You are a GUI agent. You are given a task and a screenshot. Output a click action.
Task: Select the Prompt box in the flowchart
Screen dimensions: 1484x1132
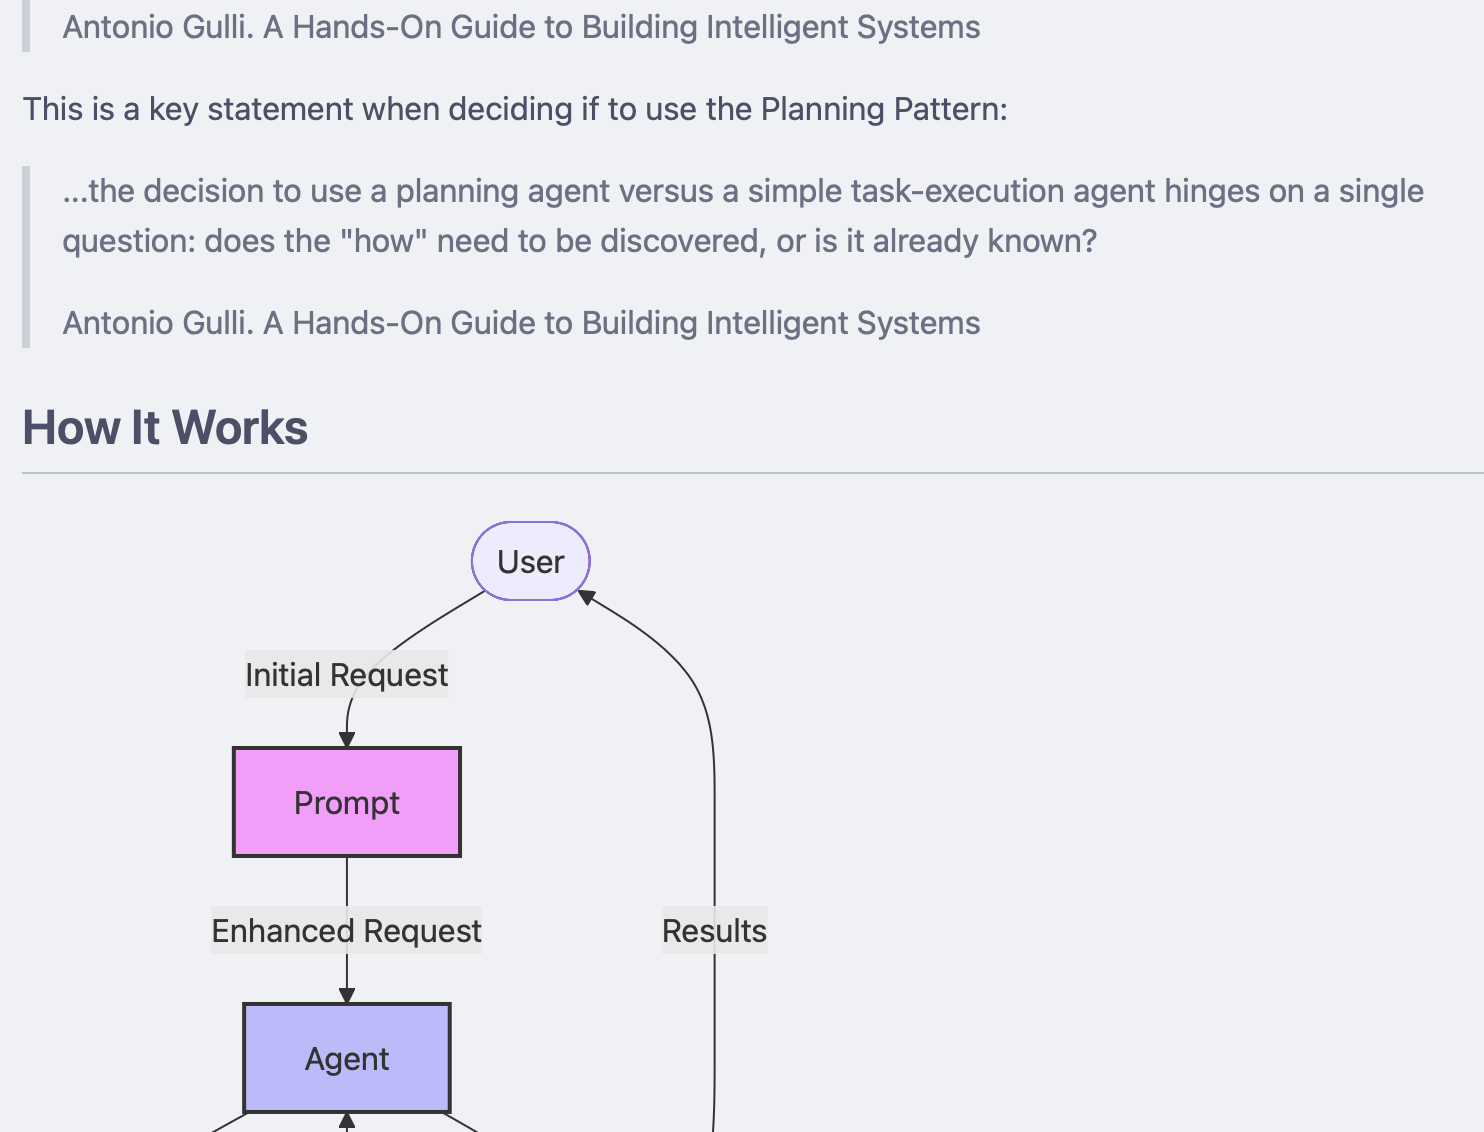[x=346, y=801]
